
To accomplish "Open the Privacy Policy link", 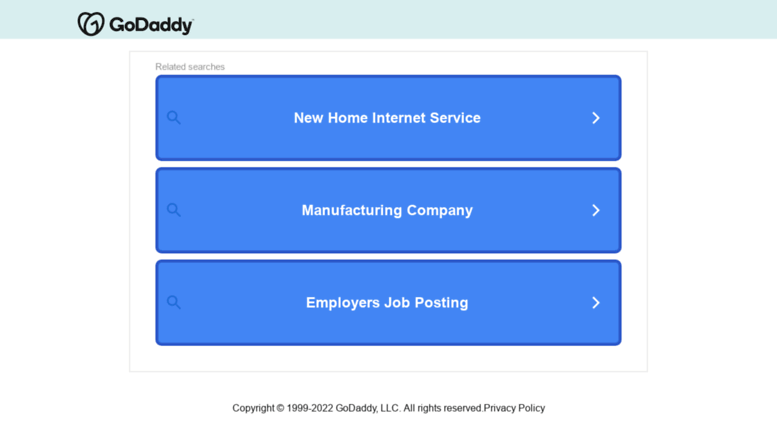I will 514,408.
